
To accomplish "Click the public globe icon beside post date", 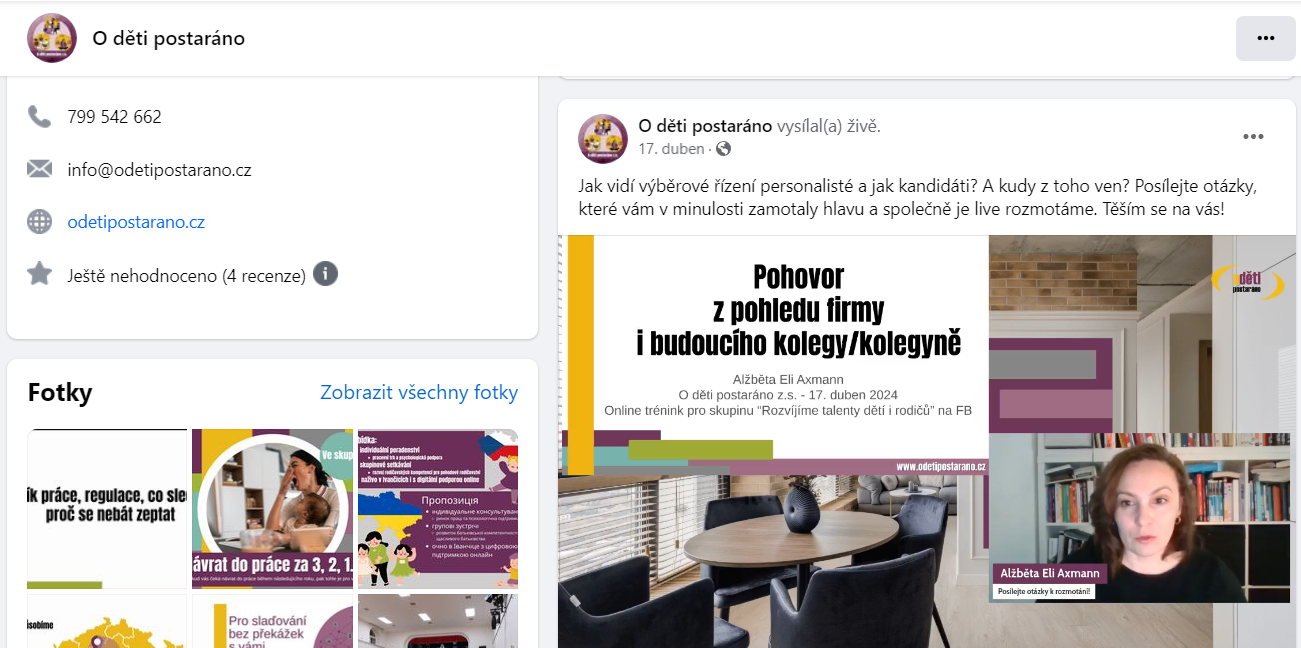I will click(723, 149).
